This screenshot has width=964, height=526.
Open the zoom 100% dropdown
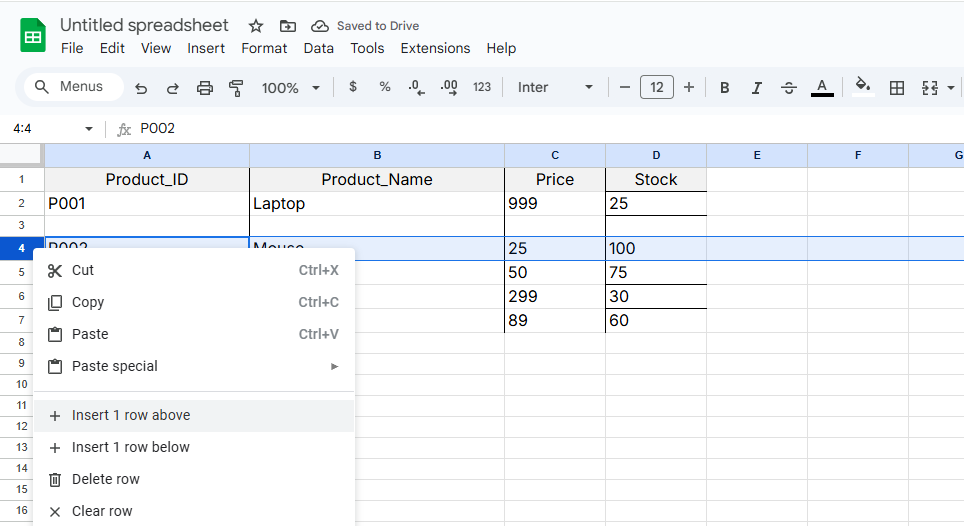290,88
